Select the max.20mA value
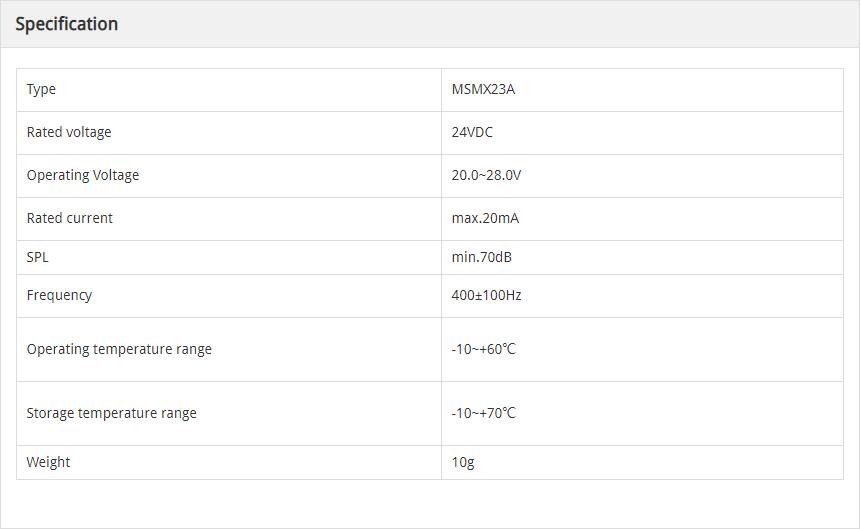This screenshot has width=861, height=529. [x=485, y=219]
